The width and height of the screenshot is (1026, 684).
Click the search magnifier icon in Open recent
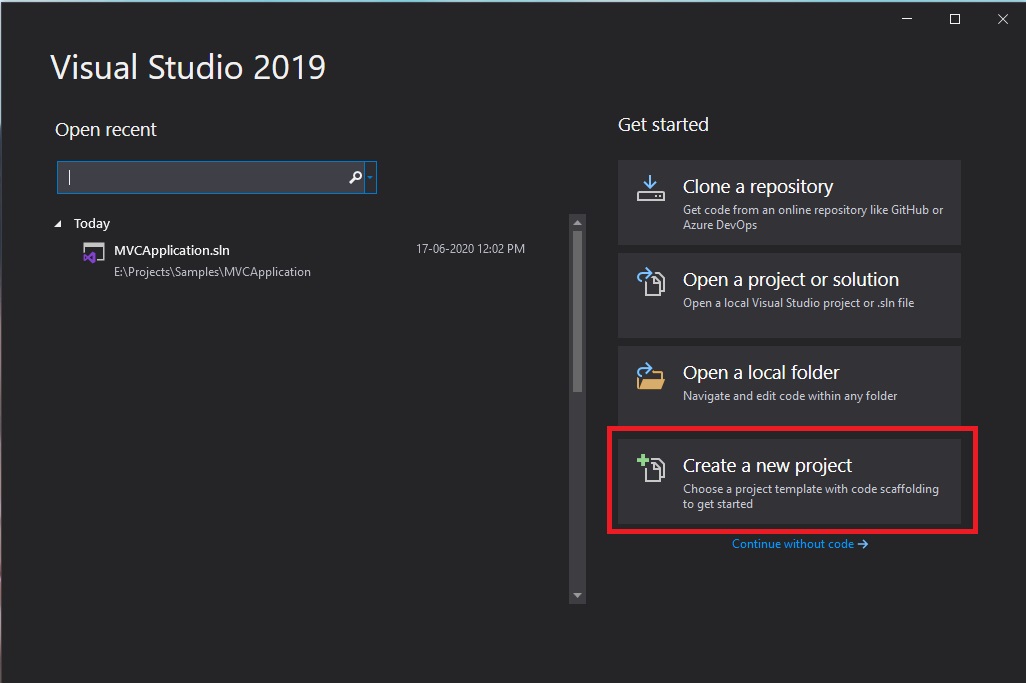click(x=355, y=177)
